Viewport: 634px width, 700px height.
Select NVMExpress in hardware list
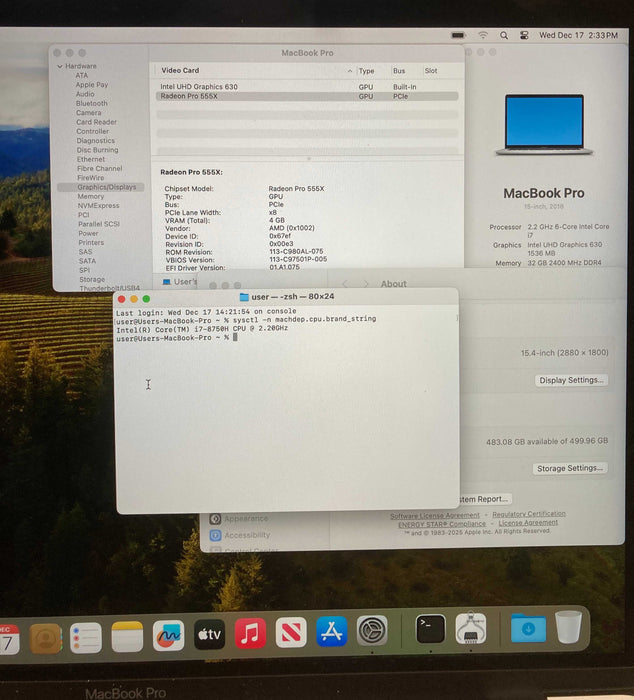point(98,206)
